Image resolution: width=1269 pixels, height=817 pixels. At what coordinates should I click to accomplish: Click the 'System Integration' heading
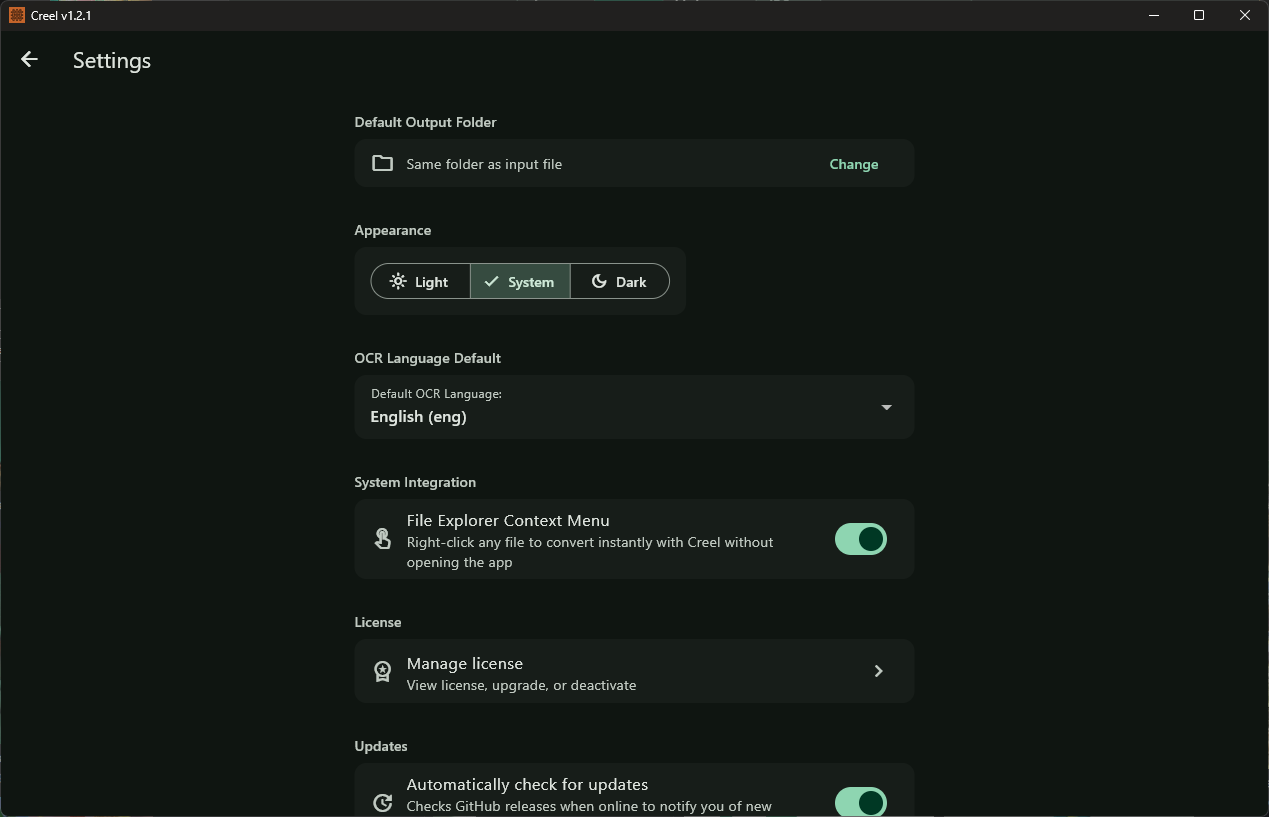coord(415,482)
